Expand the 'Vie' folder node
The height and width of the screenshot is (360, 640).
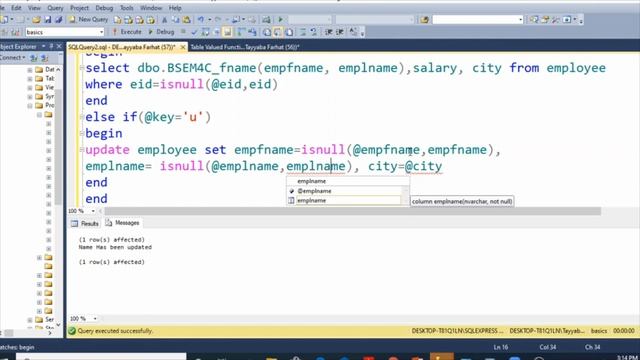(30, 88)
